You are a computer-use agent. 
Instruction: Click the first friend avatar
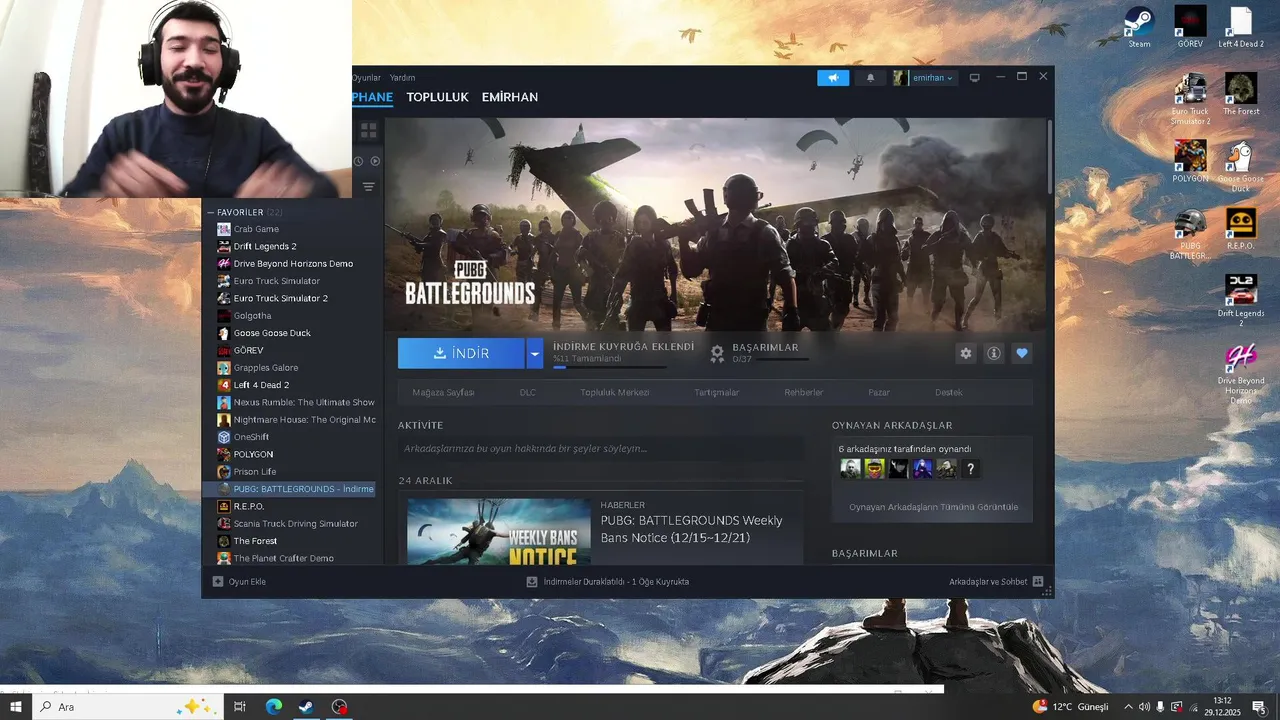850,468
